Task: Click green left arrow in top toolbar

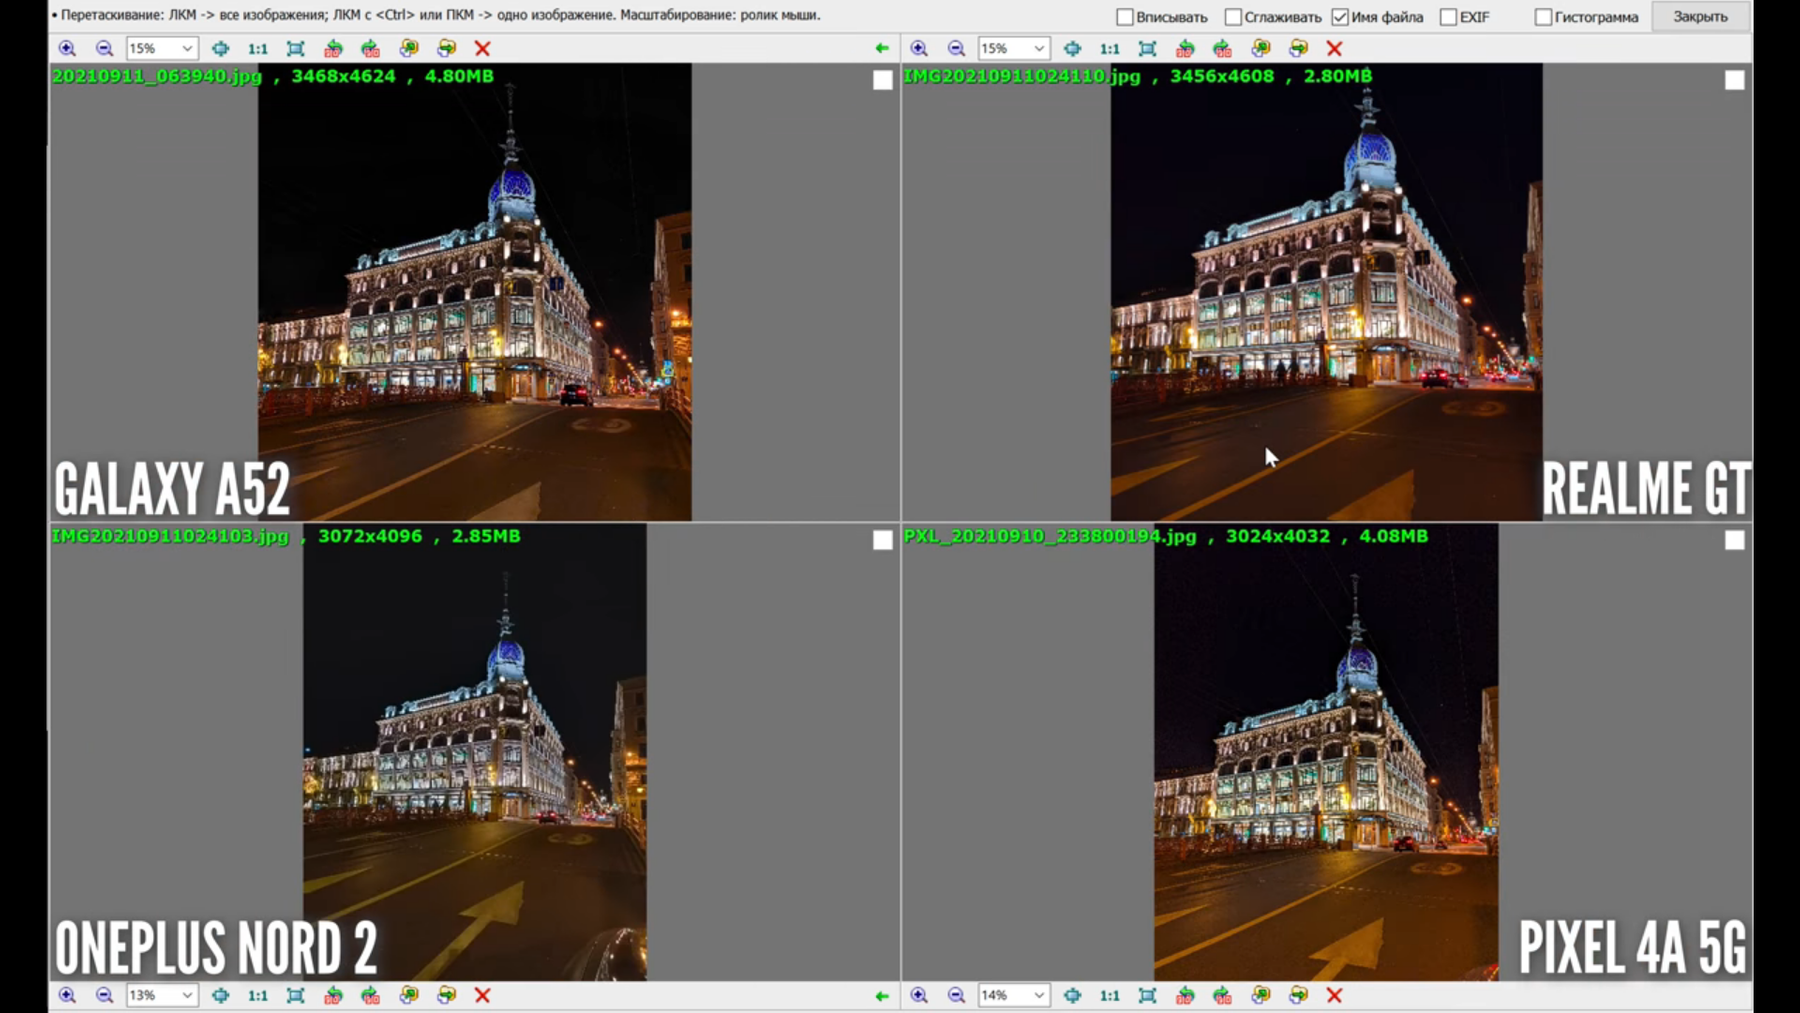Action: [881, 48]
